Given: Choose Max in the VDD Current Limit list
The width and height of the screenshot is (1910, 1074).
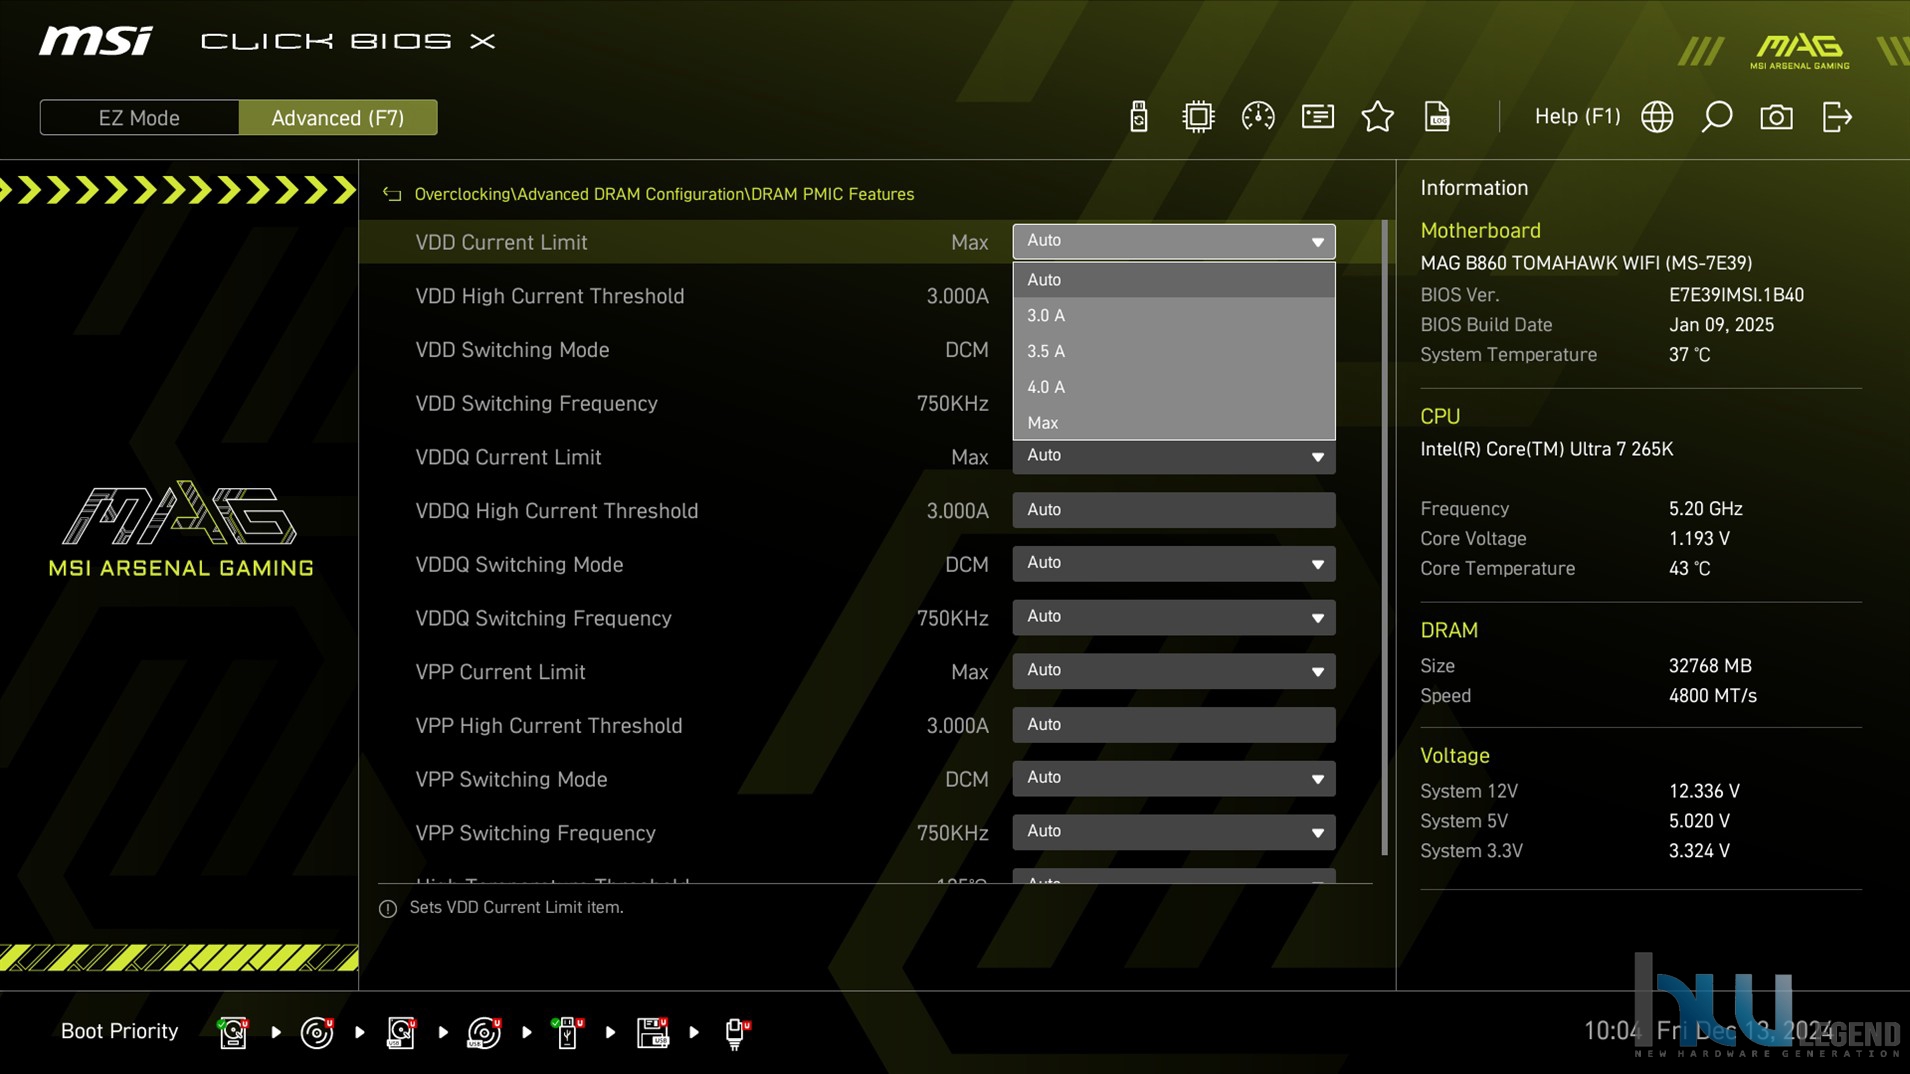Looking at the screenshot, I should point(1174,422).
